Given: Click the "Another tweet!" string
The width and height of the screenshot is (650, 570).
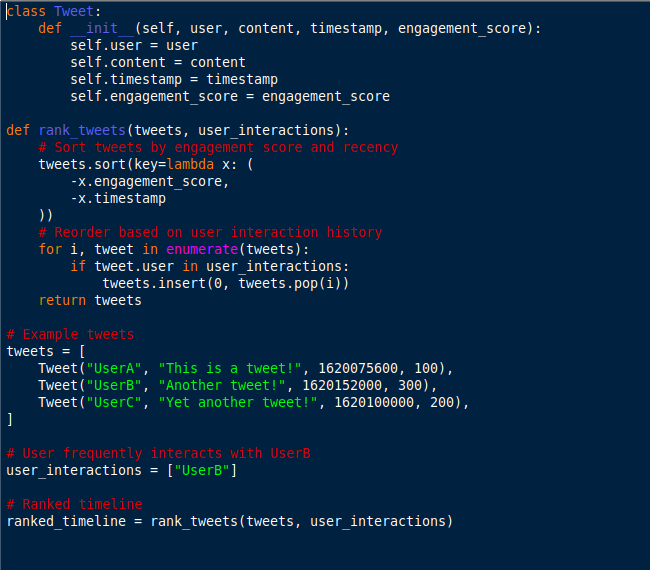Looking at the screenshot, I should point(222,386).
